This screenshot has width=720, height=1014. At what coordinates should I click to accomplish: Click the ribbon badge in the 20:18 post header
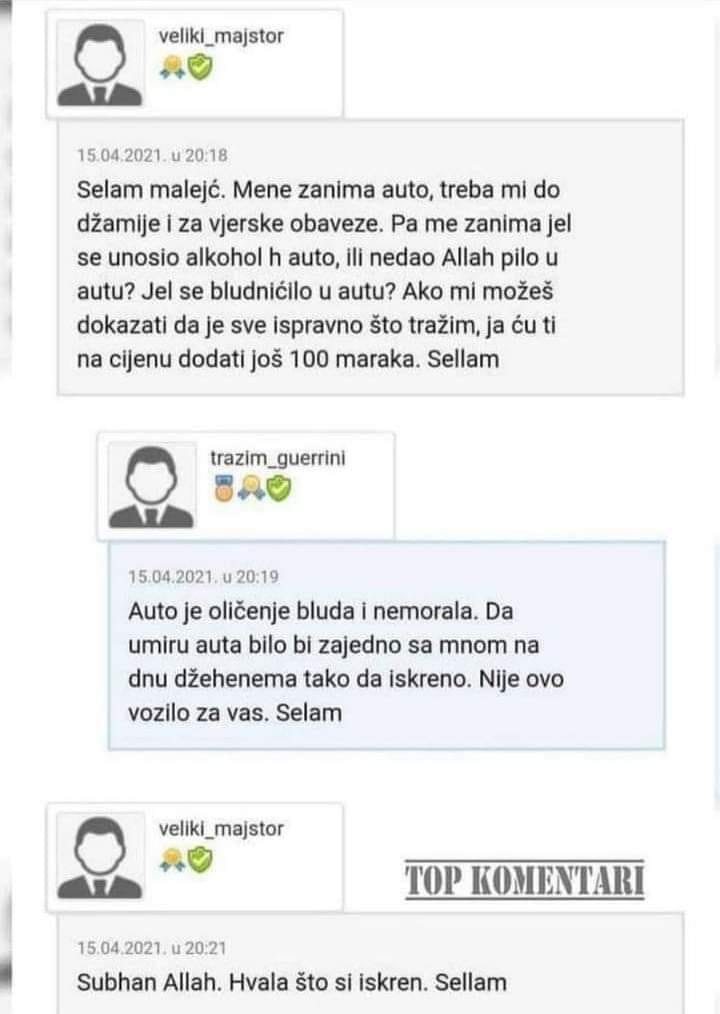172,67
